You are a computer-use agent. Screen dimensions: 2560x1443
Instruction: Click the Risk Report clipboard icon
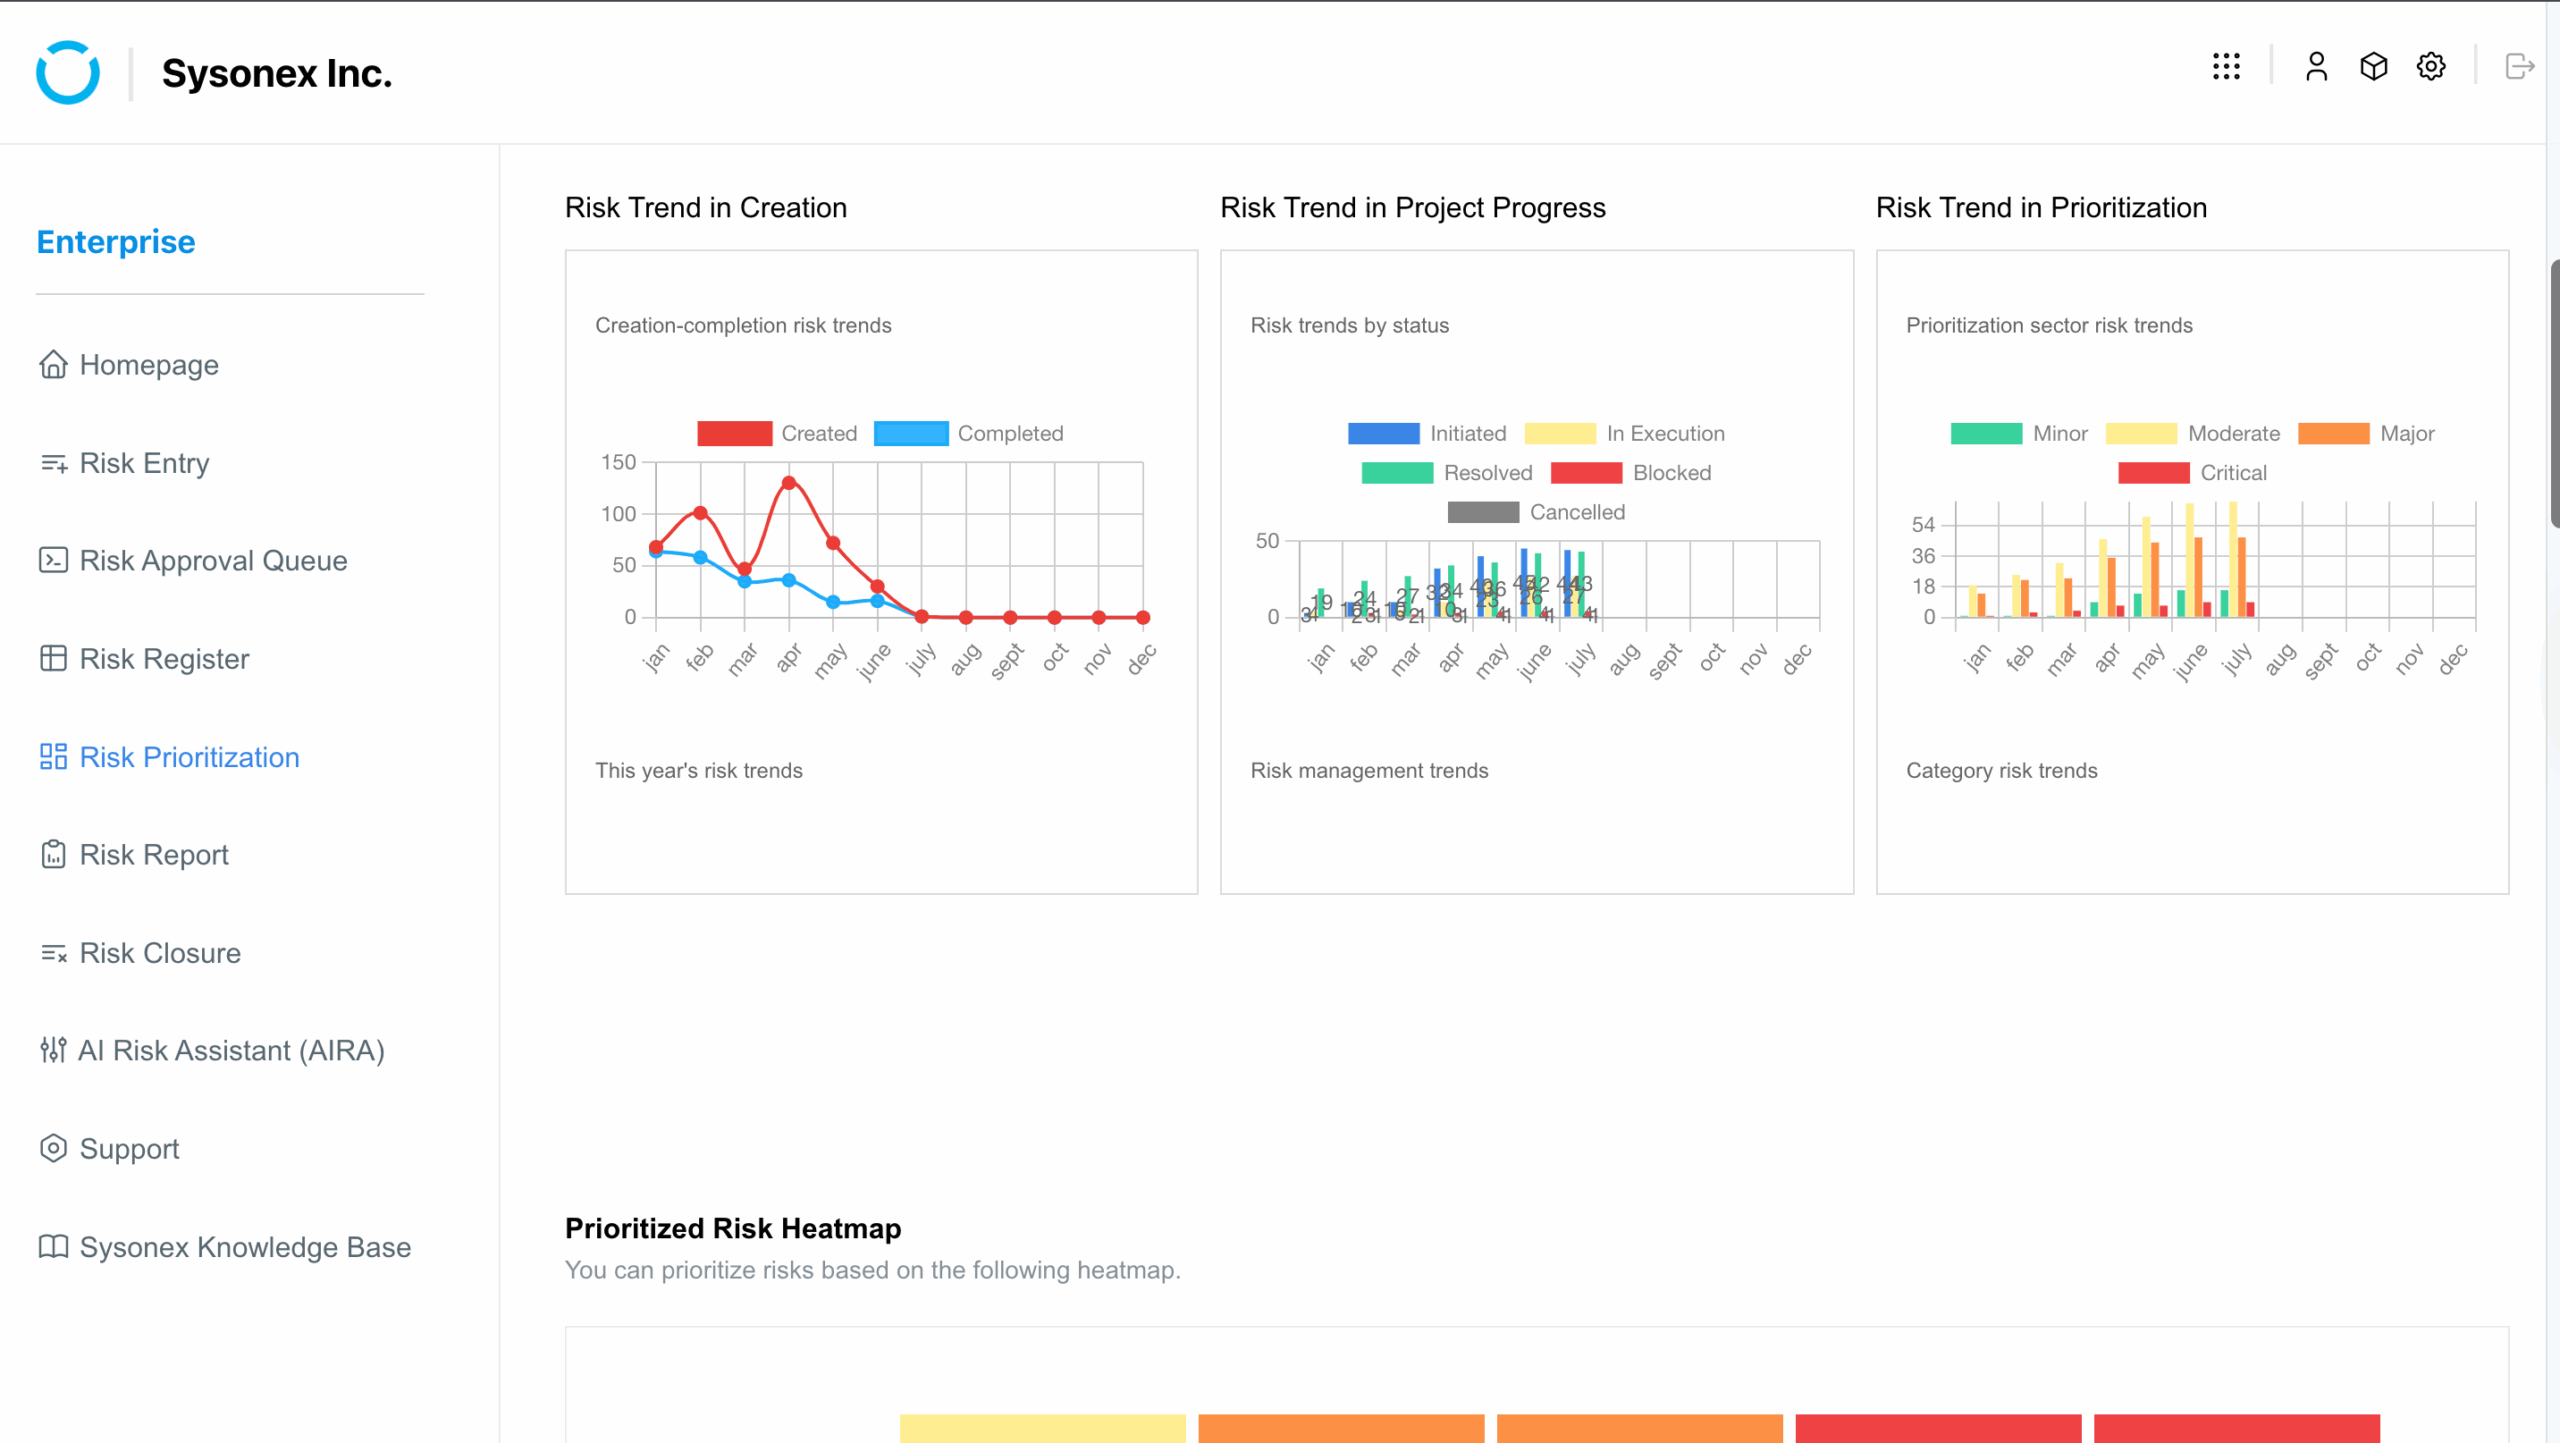[53, 855]
